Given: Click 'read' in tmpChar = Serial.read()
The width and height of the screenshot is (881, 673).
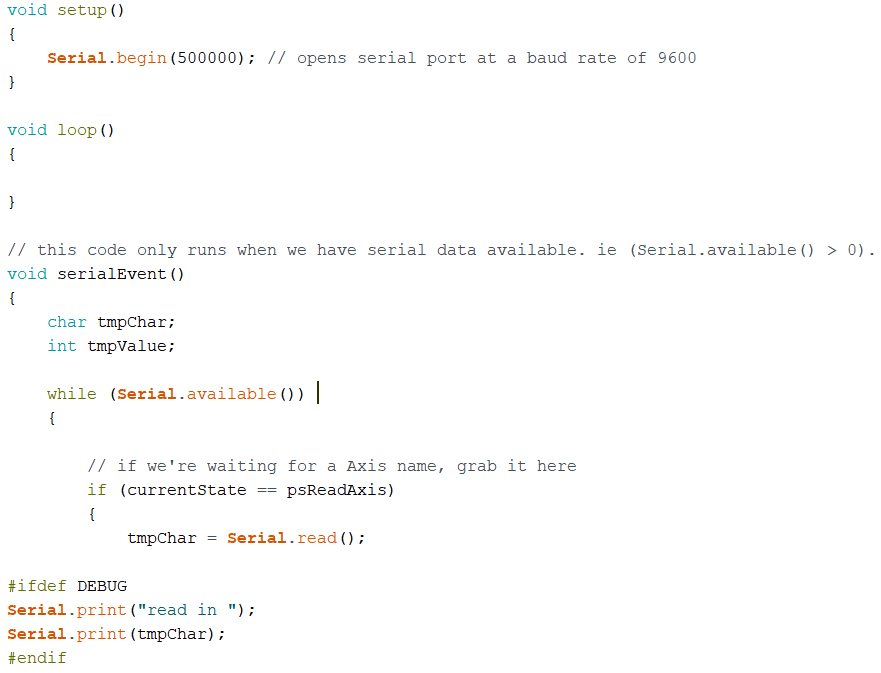Looking at the screenshot, I should pos(317,538).
